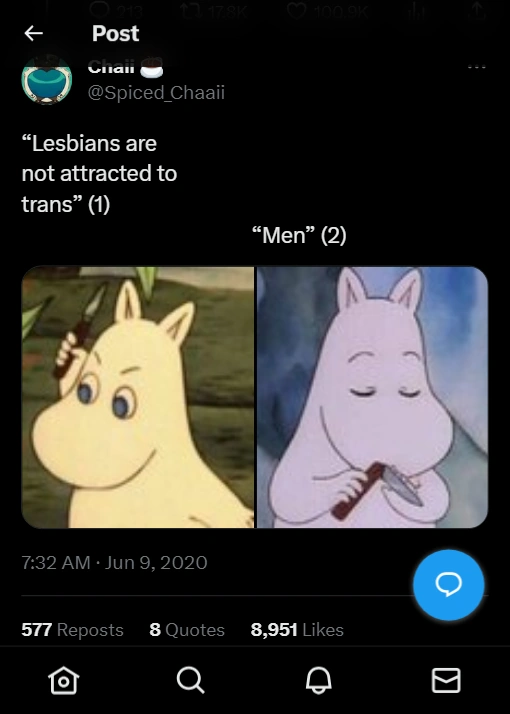Tap the faded view analytics bars icon
Image resolution: width=510 pixels, height=714 pixels.
[415, 11]
